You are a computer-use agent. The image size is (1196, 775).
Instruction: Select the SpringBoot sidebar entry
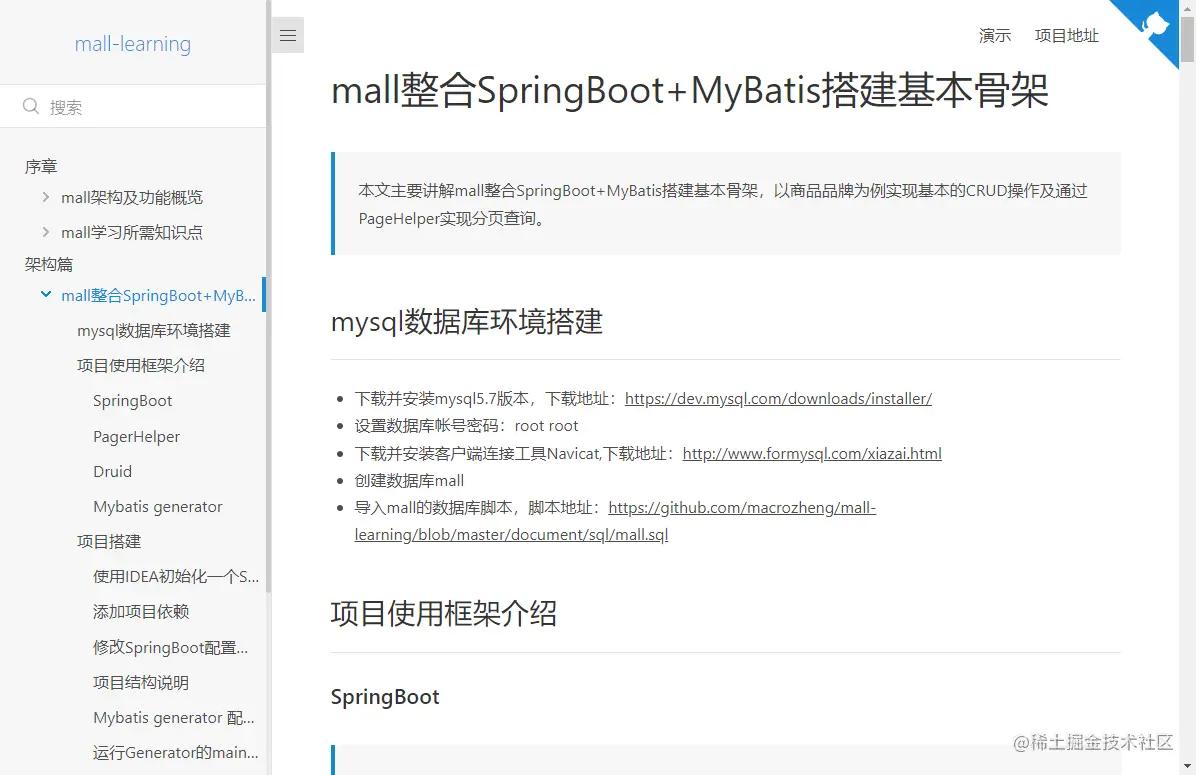132,400
